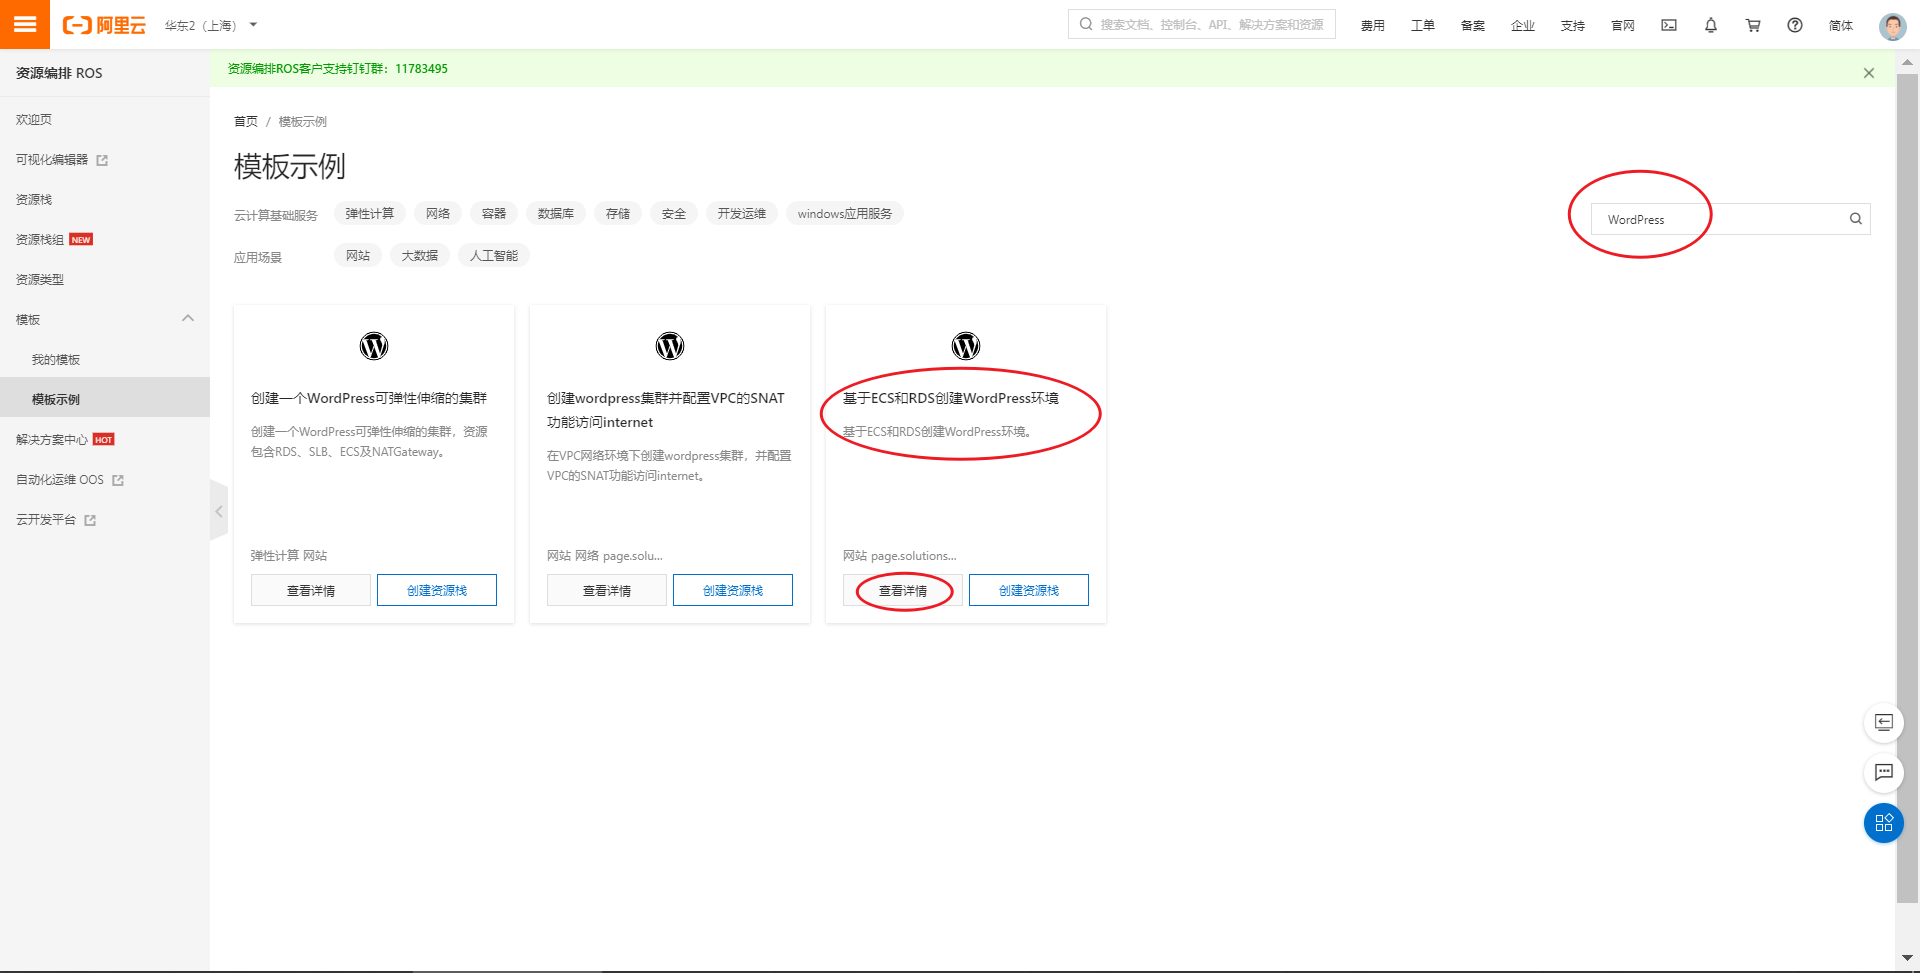Screen dimensions: 1920x973
Task: Filter by 网络 tag
Action: [438, 214]
